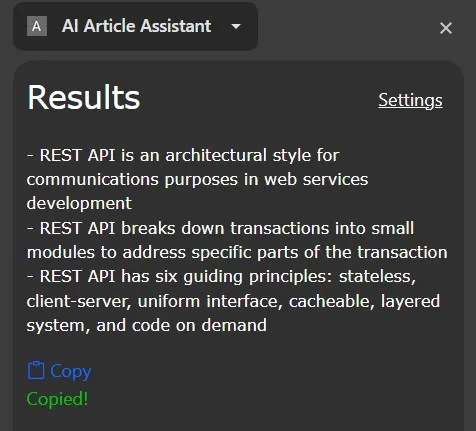Click the 'communications purposes in web services' line
This screenshot has width=476, height=431.
pyautogui.click(x=197, y=180)
